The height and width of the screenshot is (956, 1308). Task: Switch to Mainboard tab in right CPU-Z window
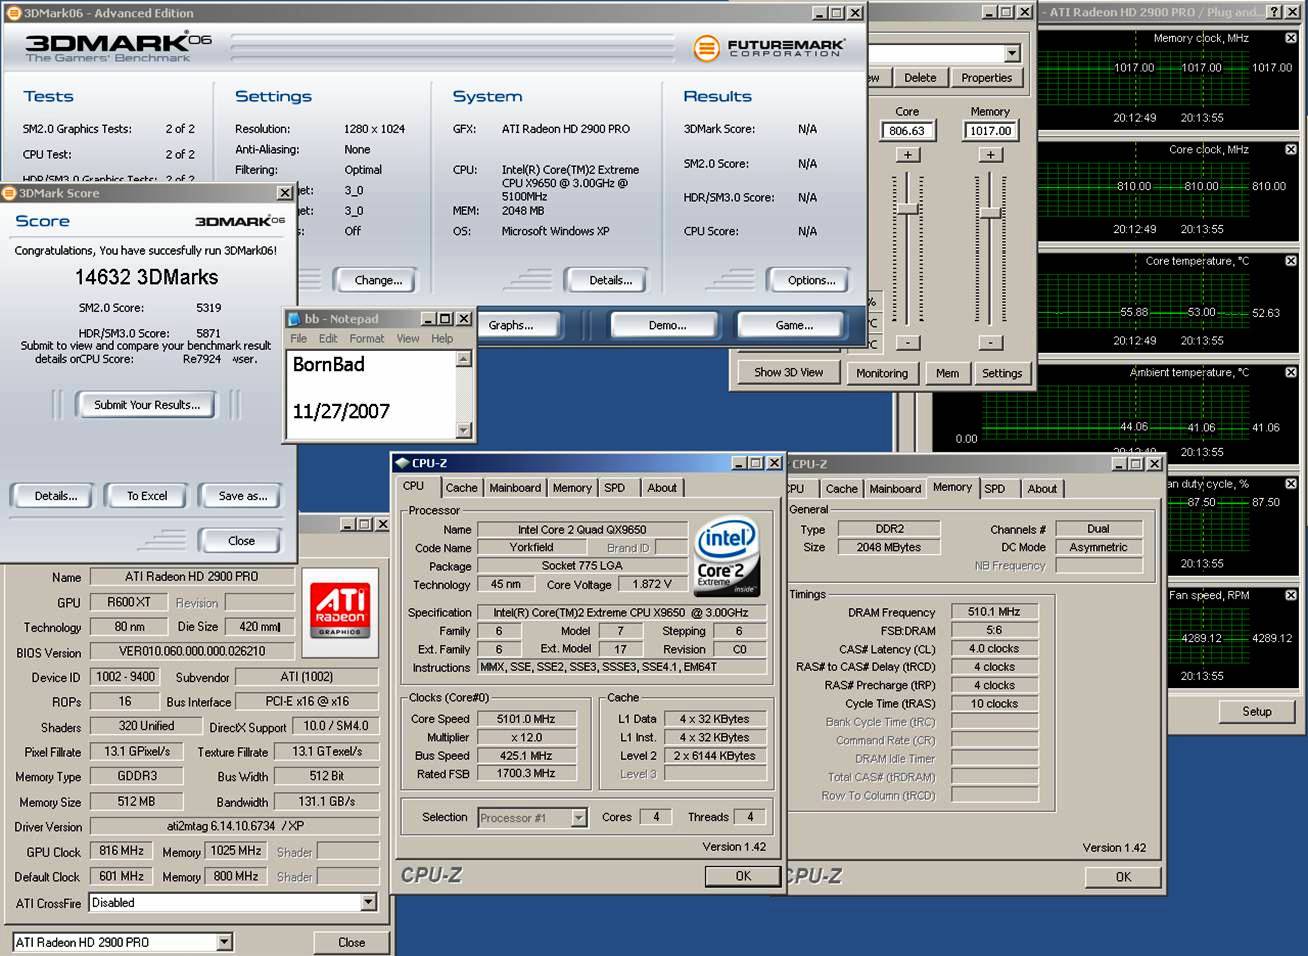(895, 489)
